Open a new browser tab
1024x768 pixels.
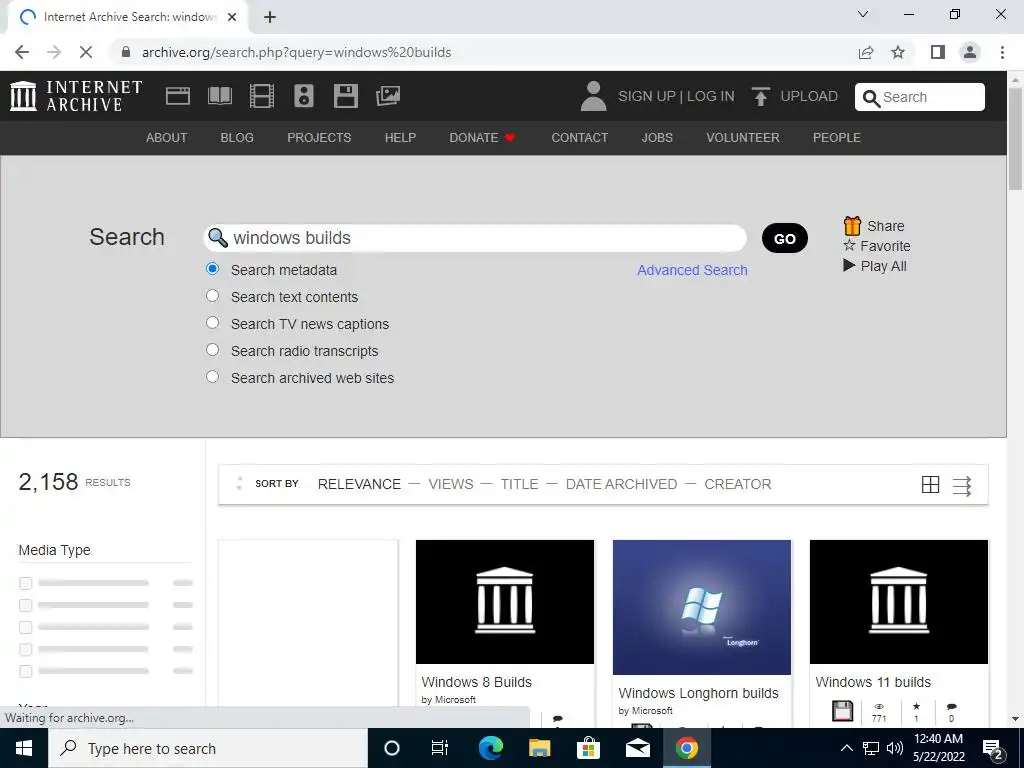coord(270,17)
